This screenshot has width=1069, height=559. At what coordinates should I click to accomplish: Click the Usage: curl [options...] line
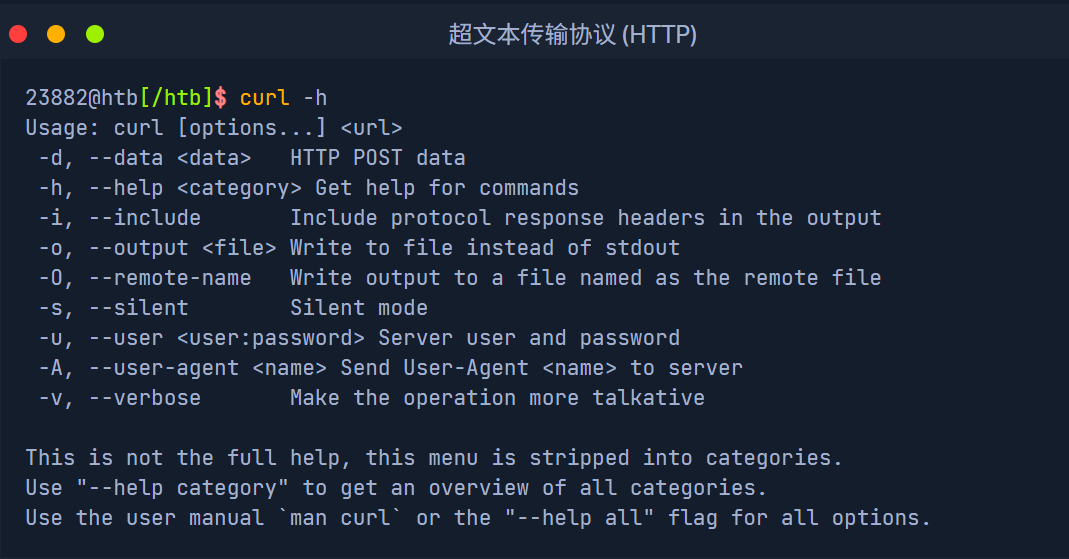coord(213,128)
